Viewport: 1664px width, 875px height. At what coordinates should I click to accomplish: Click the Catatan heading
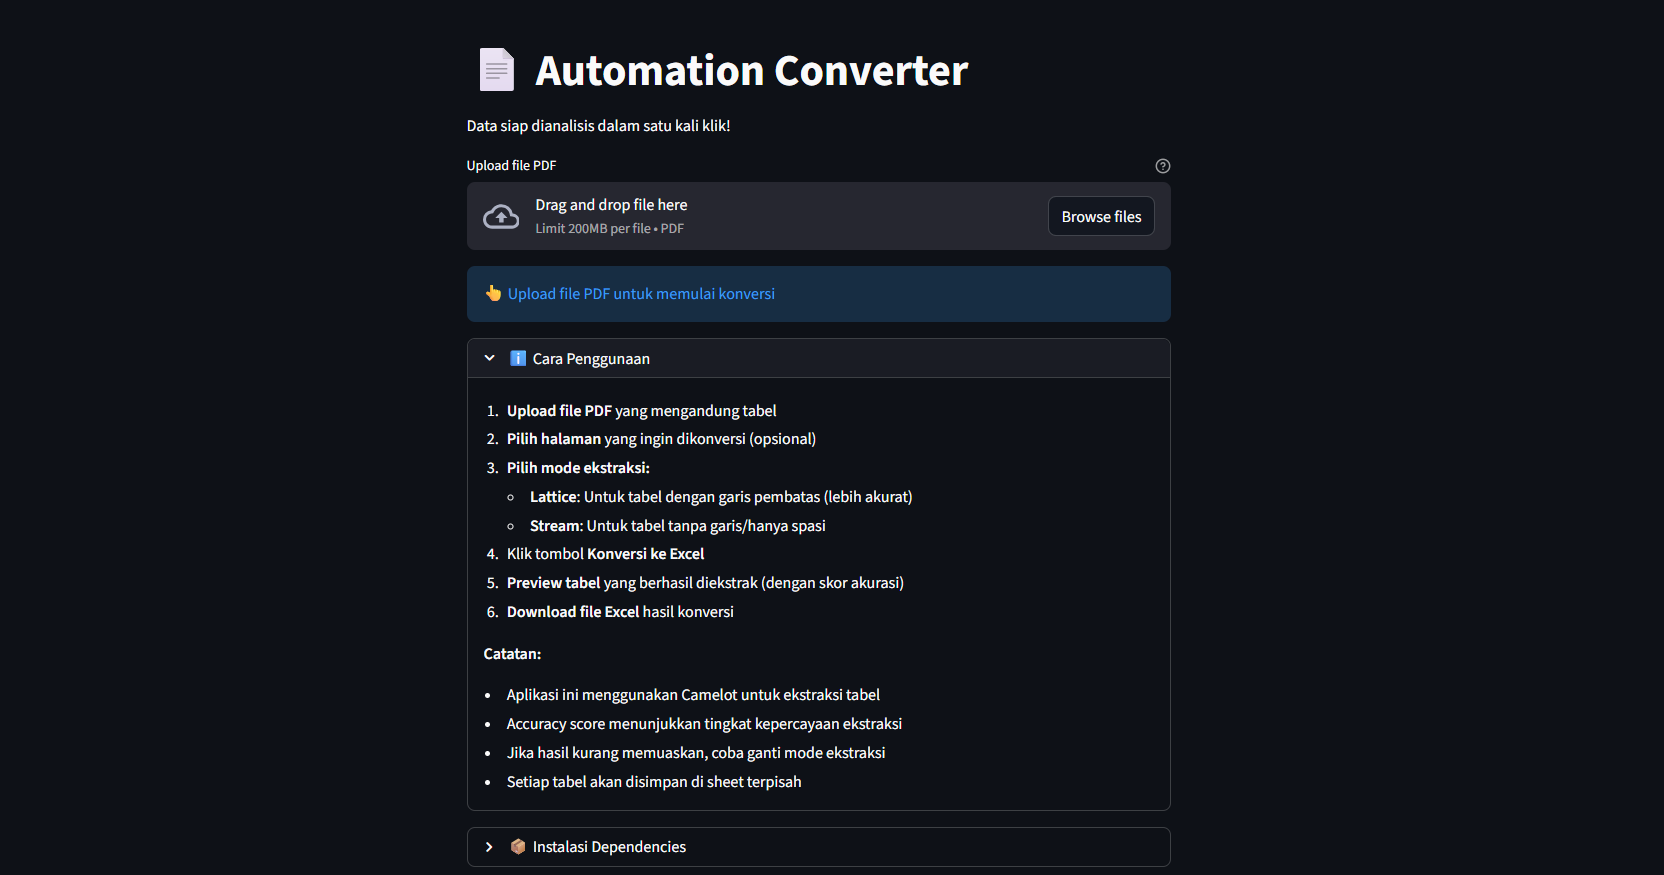click(x=512, y=654)
